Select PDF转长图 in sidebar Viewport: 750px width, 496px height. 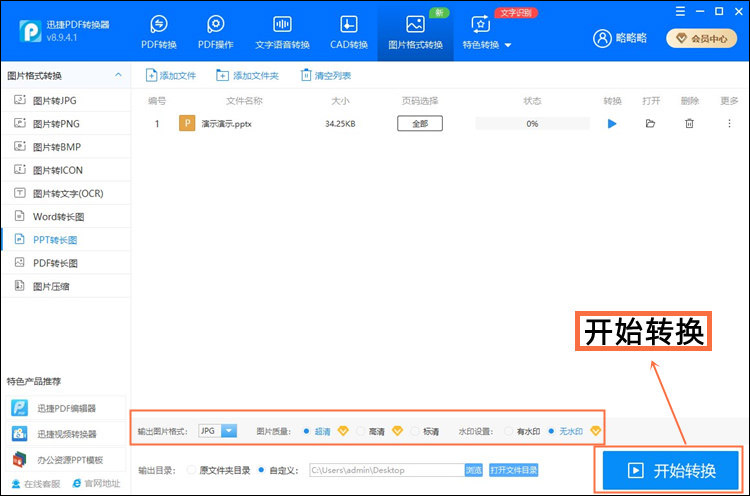[66, 263]
